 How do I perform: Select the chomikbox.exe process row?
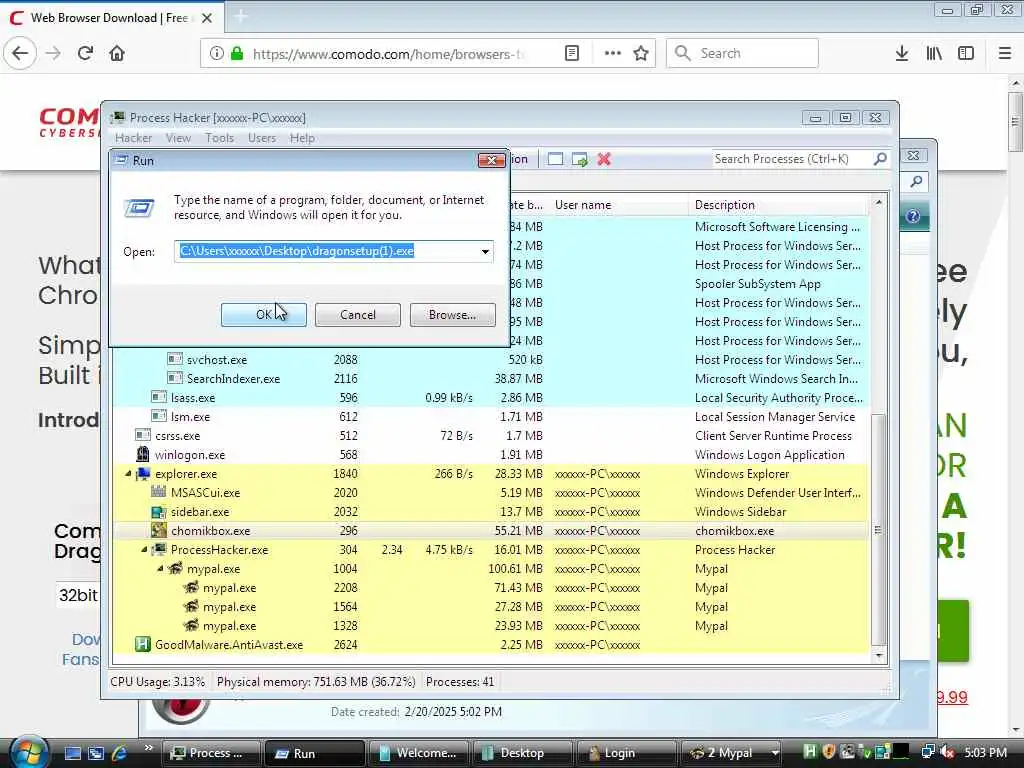[492, 531]
